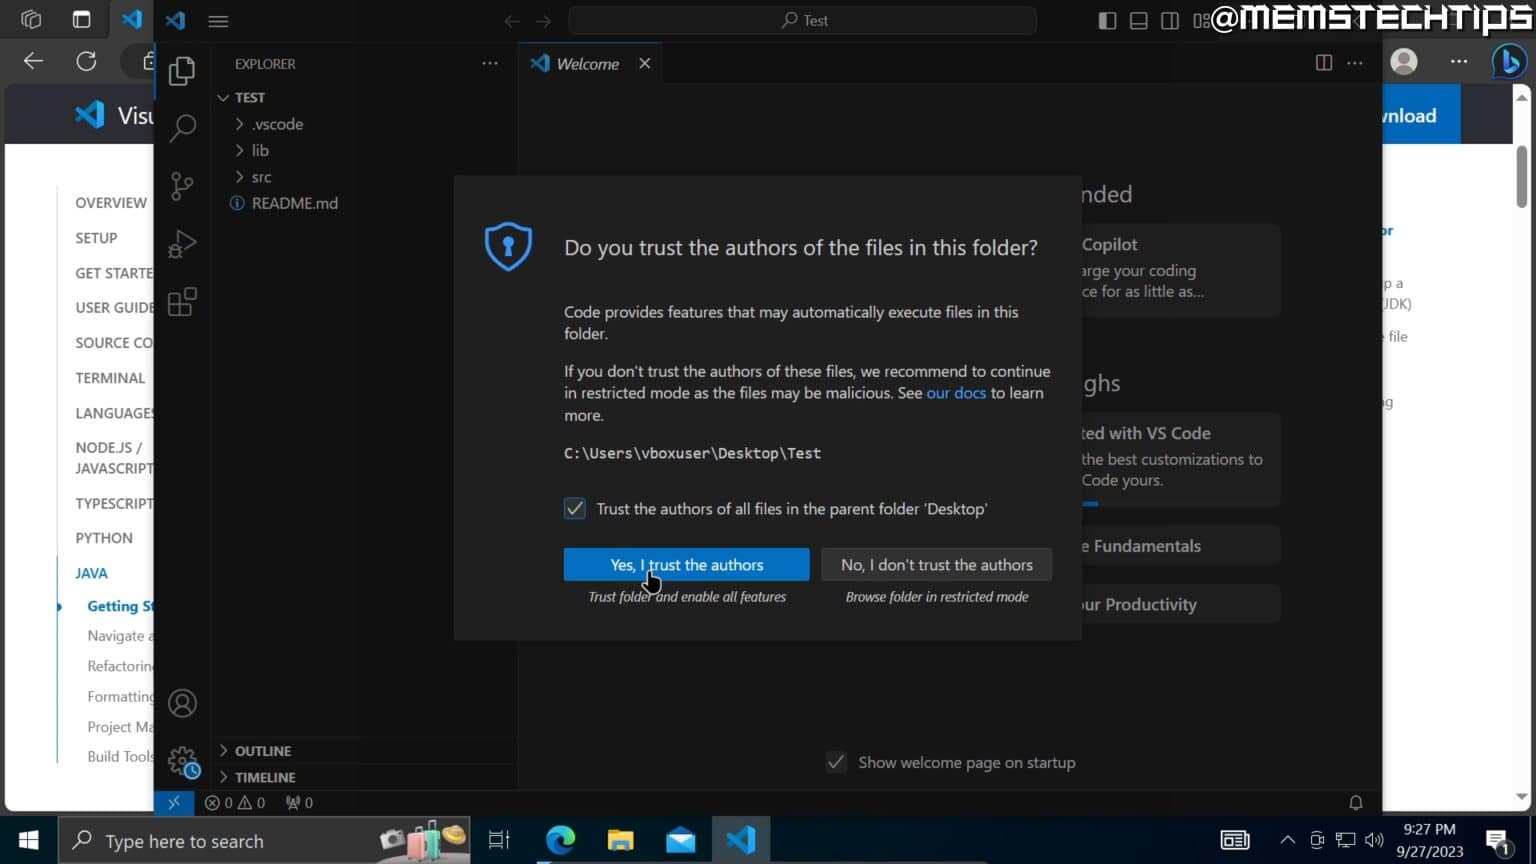This screenshot has width=1536, height=864.
Task: Toggle Show welcome page on startup
Action: [836, 762]
